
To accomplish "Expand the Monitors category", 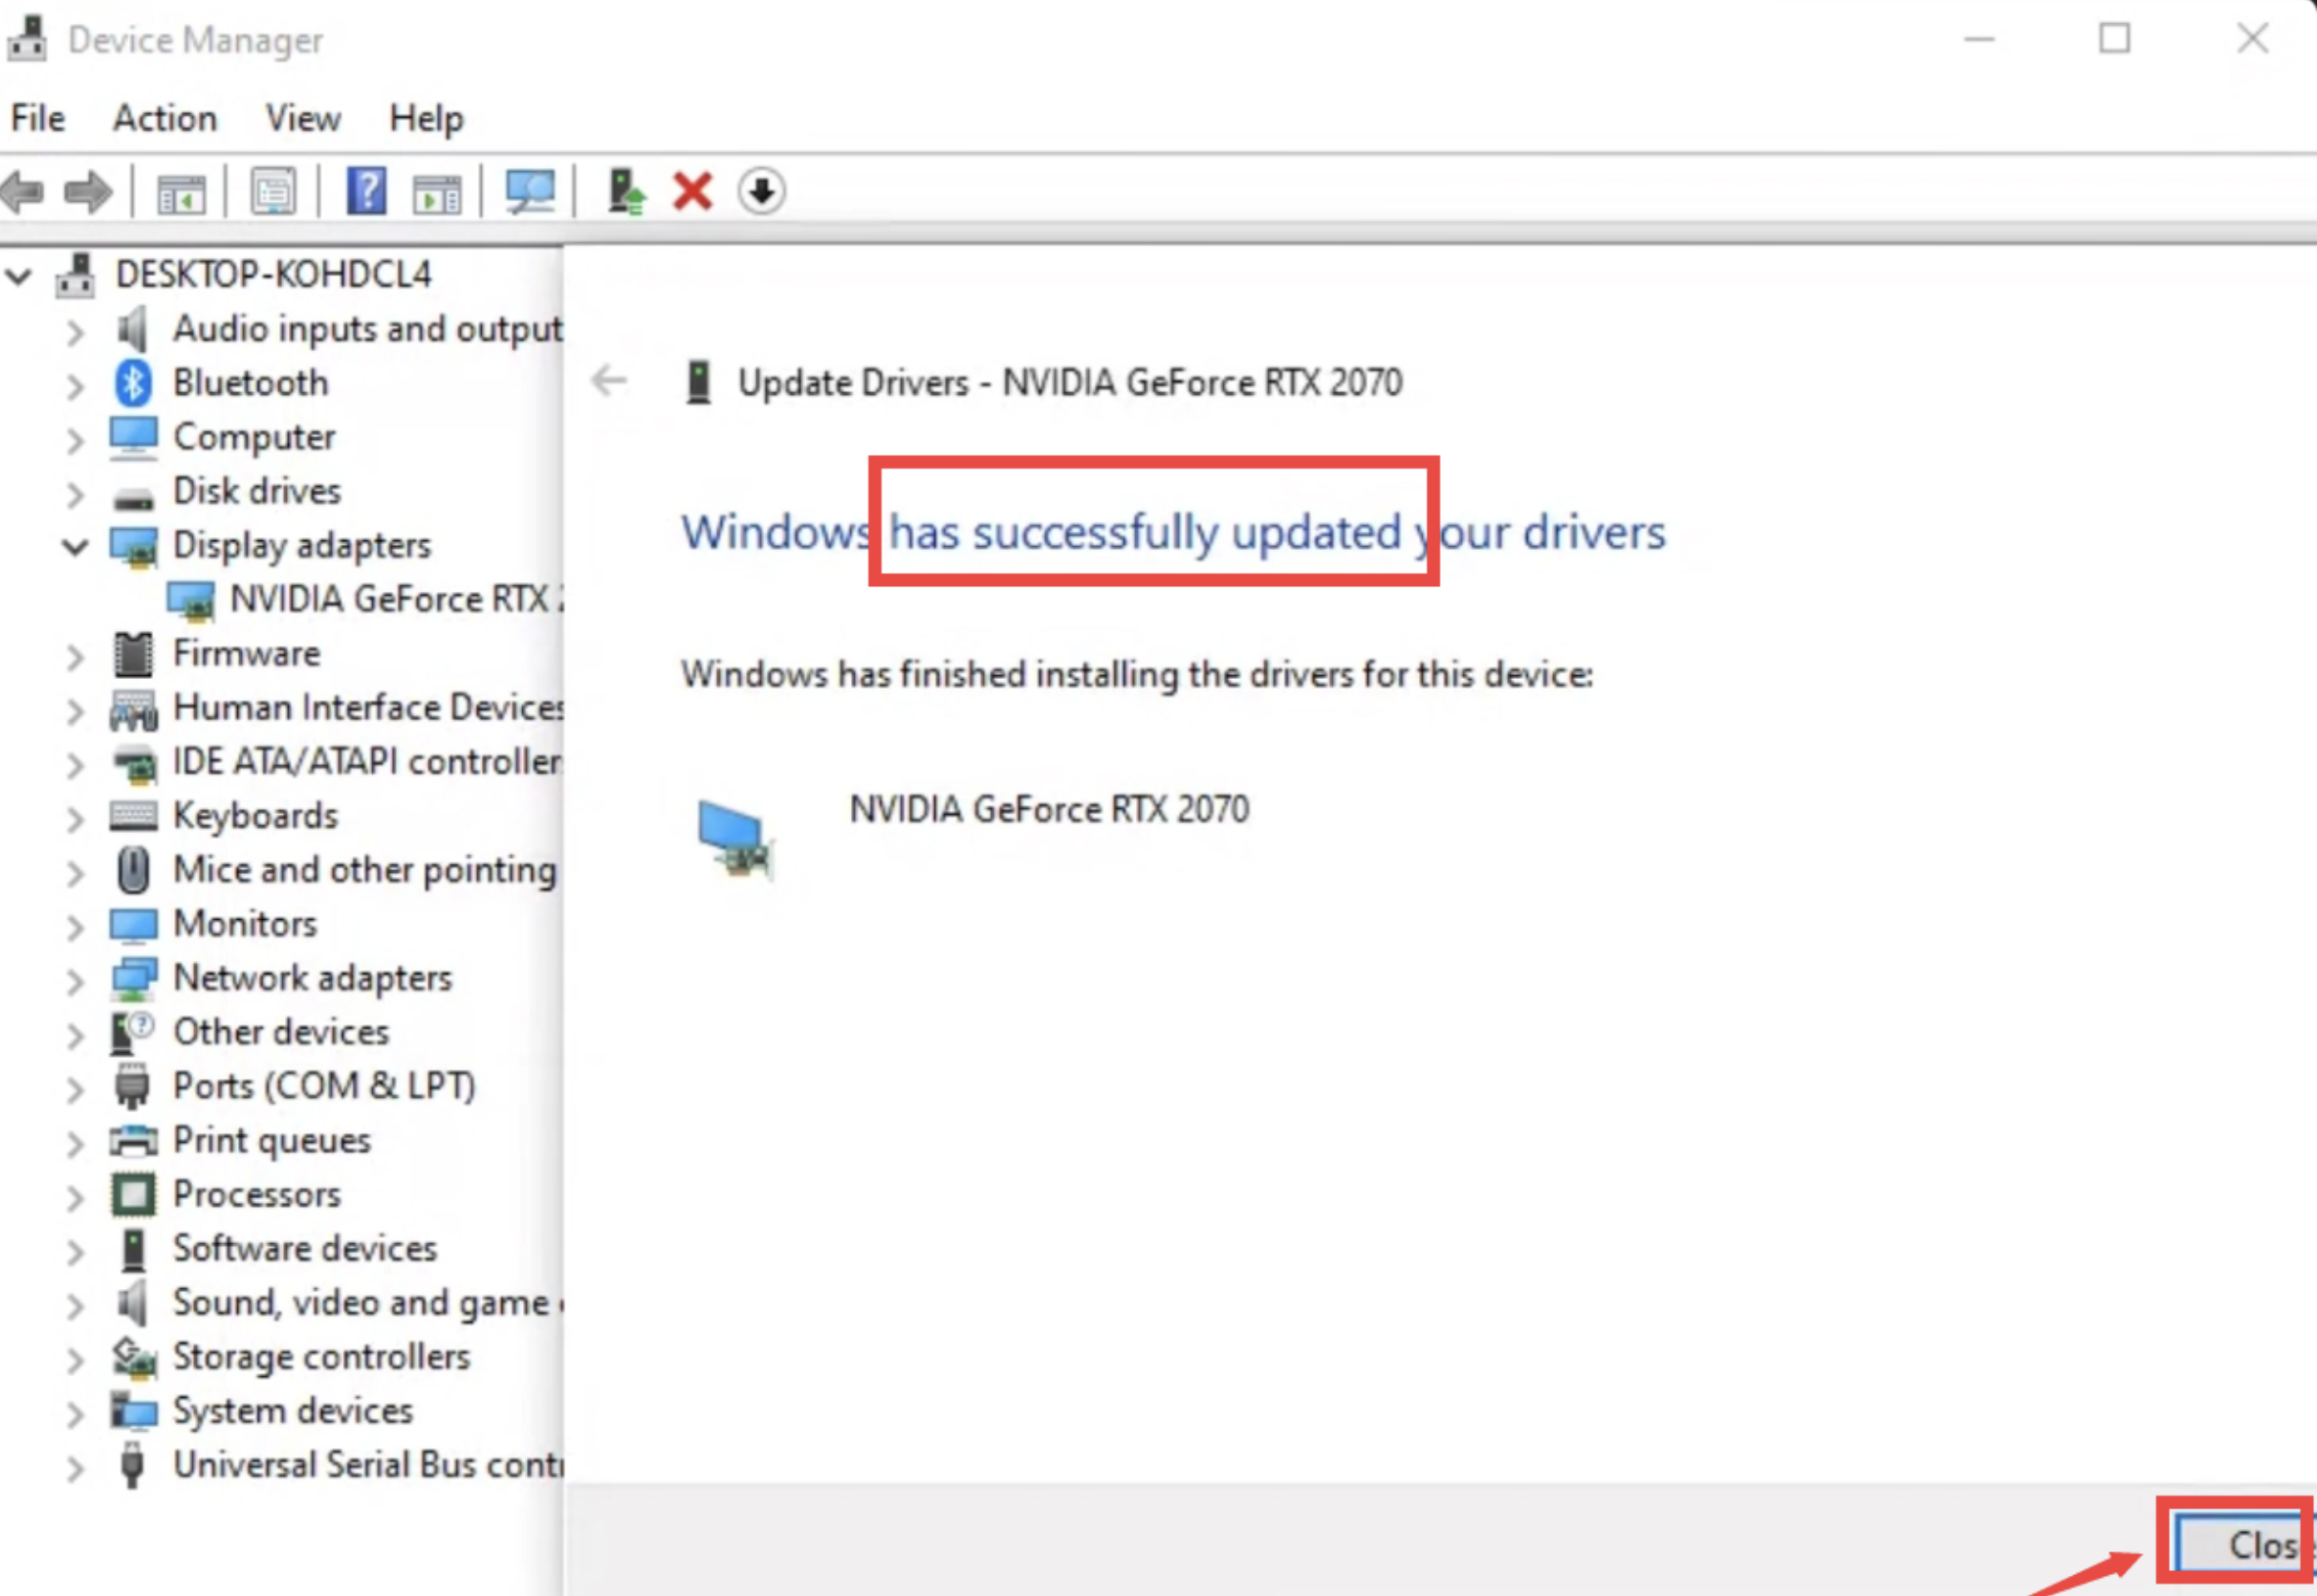I will pyautogui.click(x=75, y=926).
